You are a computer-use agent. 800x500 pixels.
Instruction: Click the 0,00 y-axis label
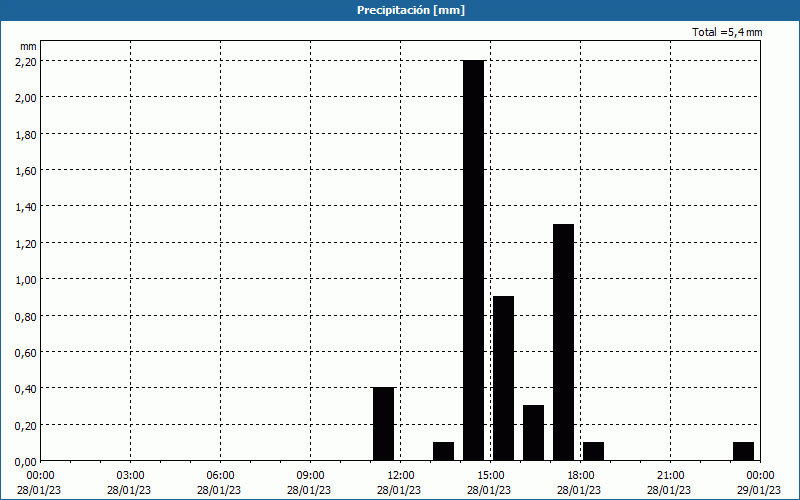click(x=26, y=462)
